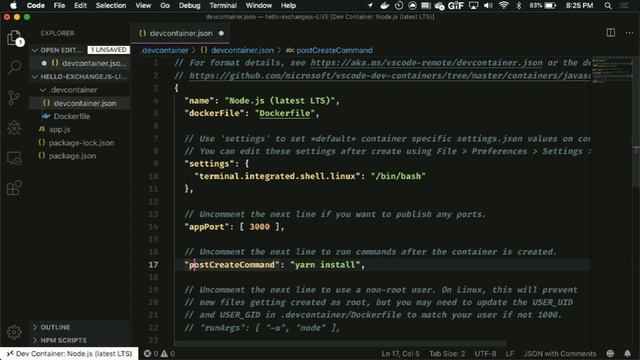Click Ln 17, Col 5 cursor position
Viewport: 640px width, 360px height.
(x=400, y=353)
